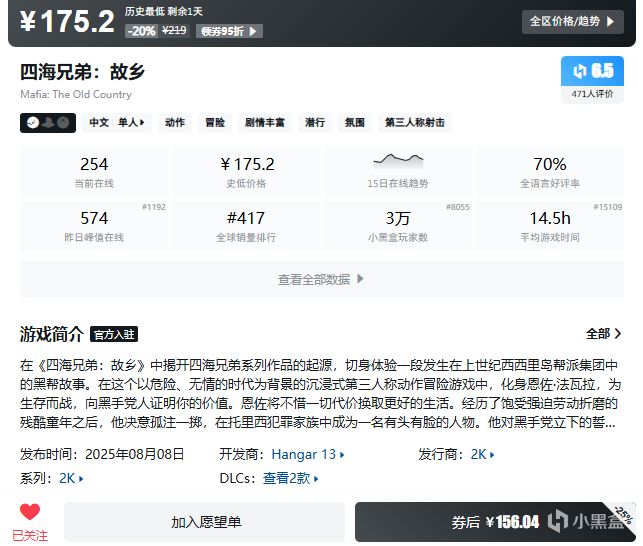Image resolution: width=643 pixels, height=546 pixels.
Task: Click the red heart followed icon
Action: (30, 512)
